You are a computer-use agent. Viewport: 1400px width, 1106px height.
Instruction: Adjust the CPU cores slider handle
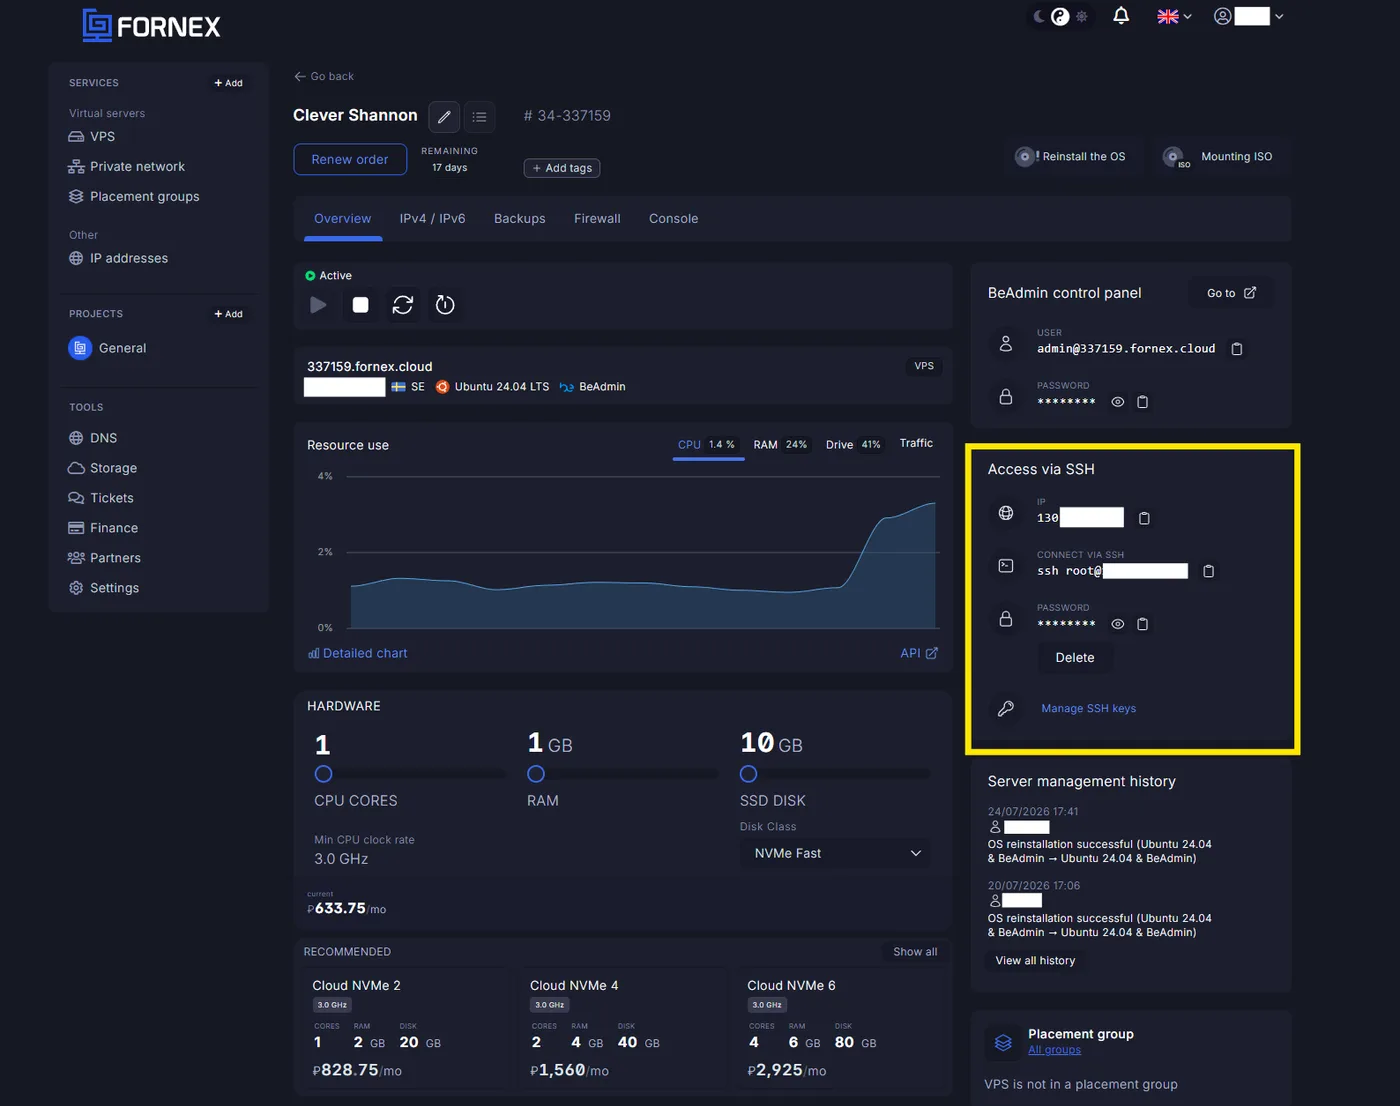click(x=323, y=774)
